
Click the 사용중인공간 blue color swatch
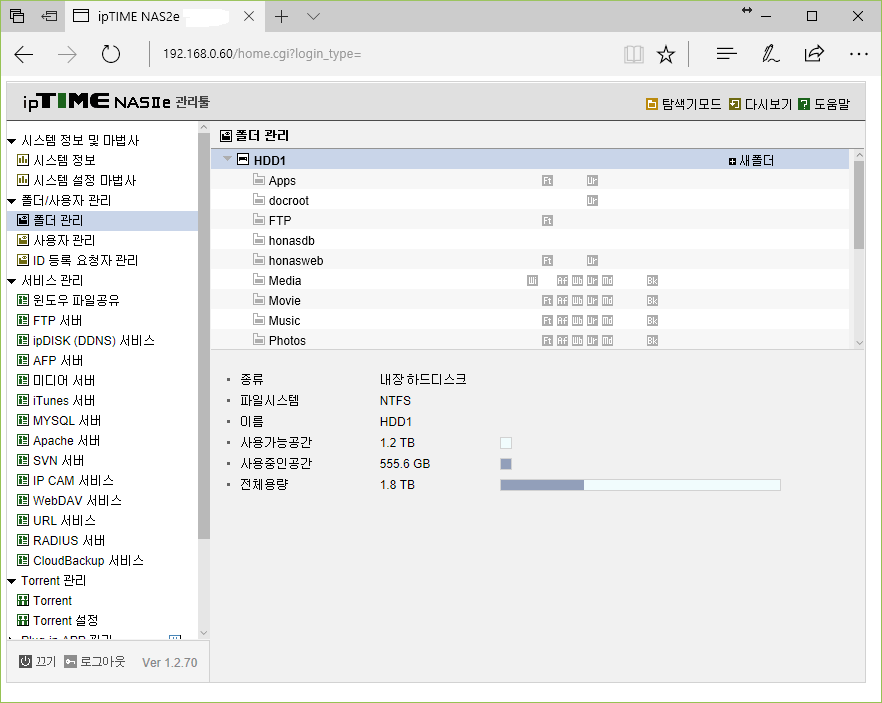pos(506,464)
